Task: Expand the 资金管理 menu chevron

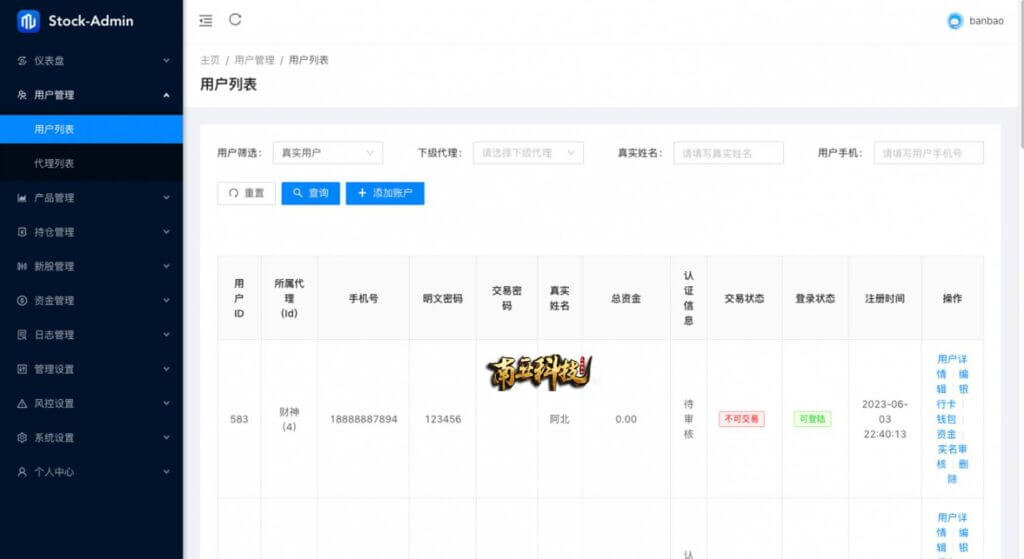Action: (x=167, y=300)
